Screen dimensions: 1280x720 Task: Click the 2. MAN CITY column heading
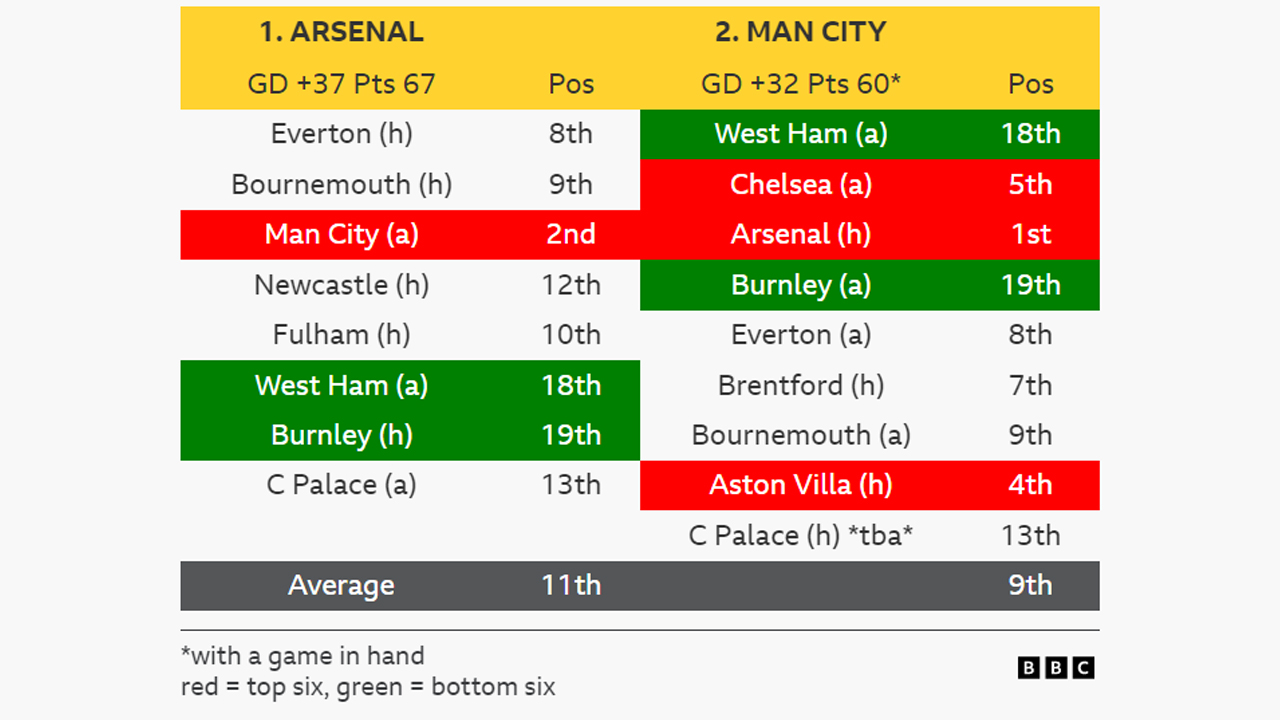[800, 32]
